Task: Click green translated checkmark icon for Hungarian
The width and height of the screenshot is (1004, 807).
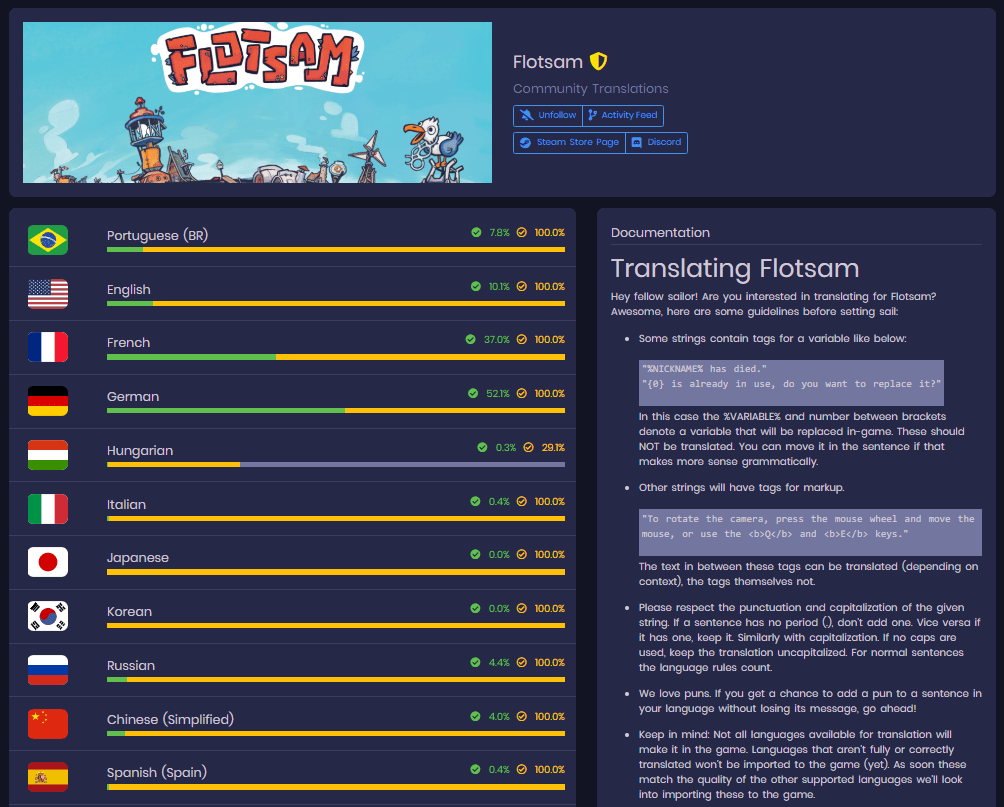Action: (x=482, y=447)
